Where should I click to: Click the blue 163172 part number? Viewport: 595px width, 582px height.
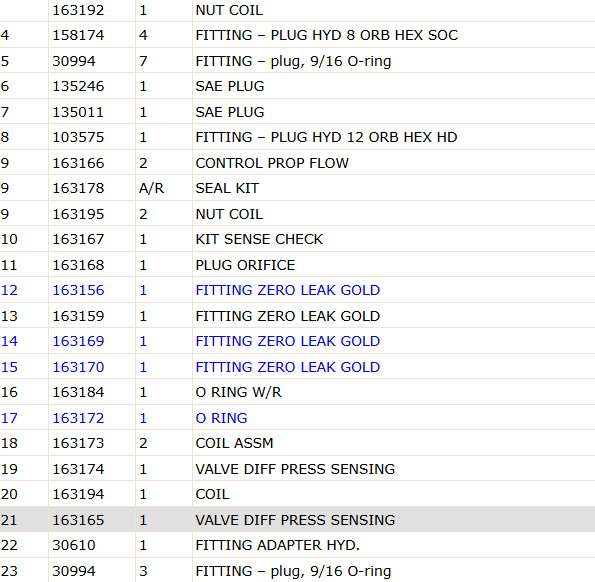78,418
